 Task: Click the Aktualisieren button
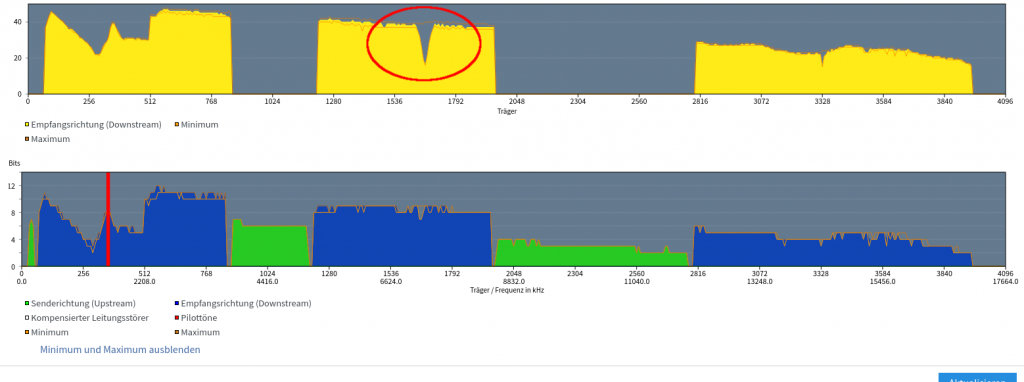click(981, 378)
